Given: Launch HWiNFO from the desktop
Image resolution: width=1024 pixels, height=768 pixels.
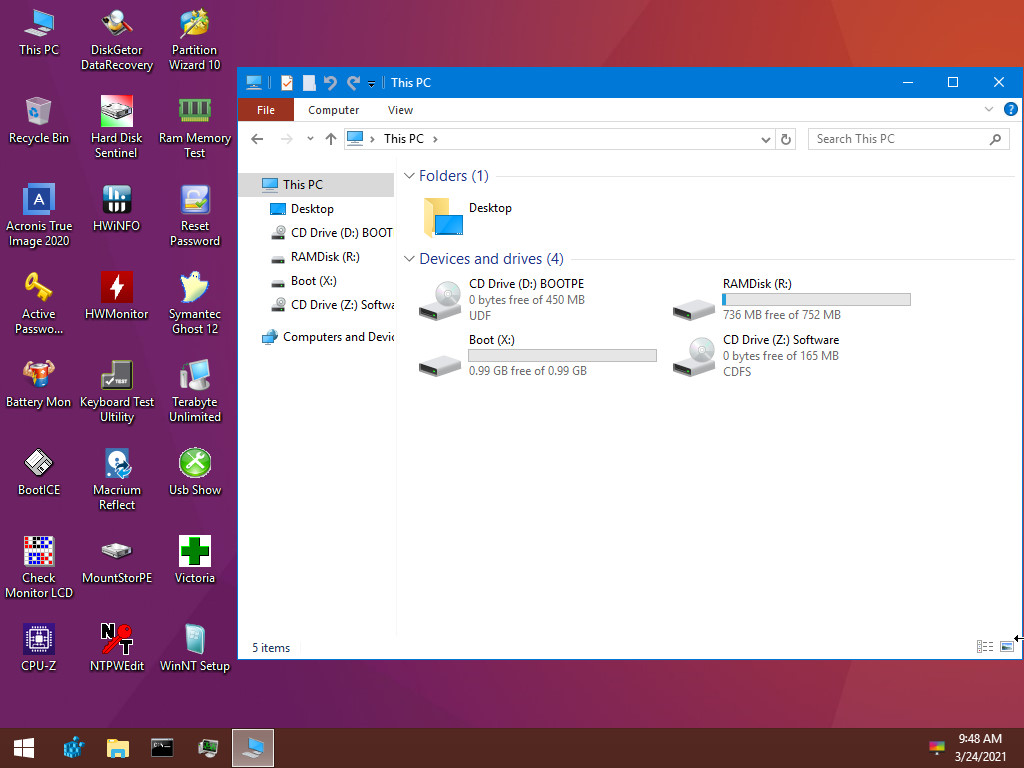Looking at the screenshot, I should pos(117,208).
